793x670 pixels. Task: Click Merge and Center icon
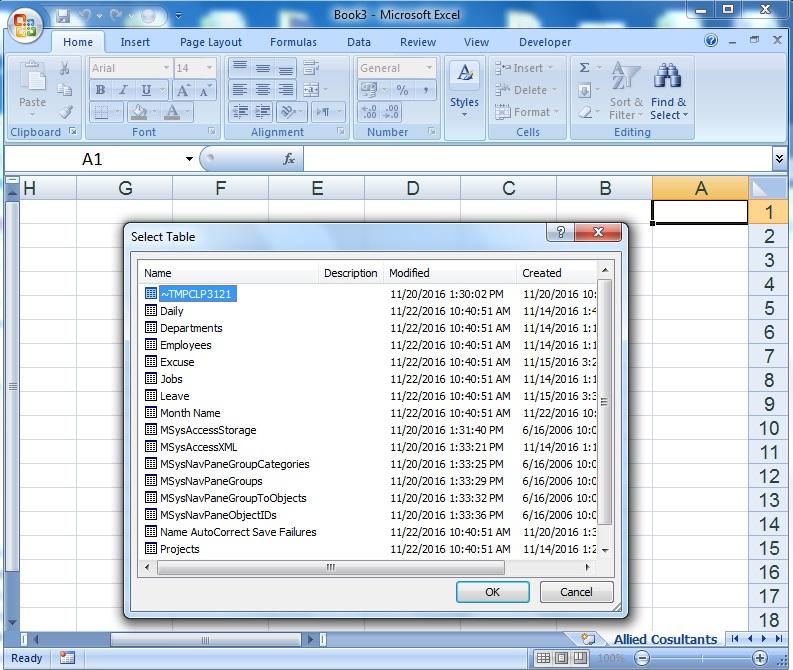click(x=311, y=90)
